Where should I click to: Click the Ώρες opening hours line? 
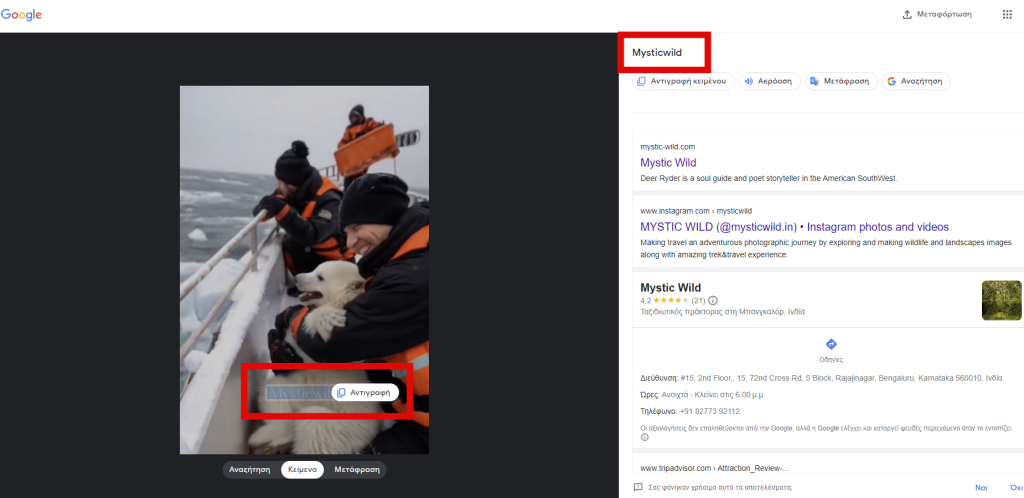[x=702, y=395]
